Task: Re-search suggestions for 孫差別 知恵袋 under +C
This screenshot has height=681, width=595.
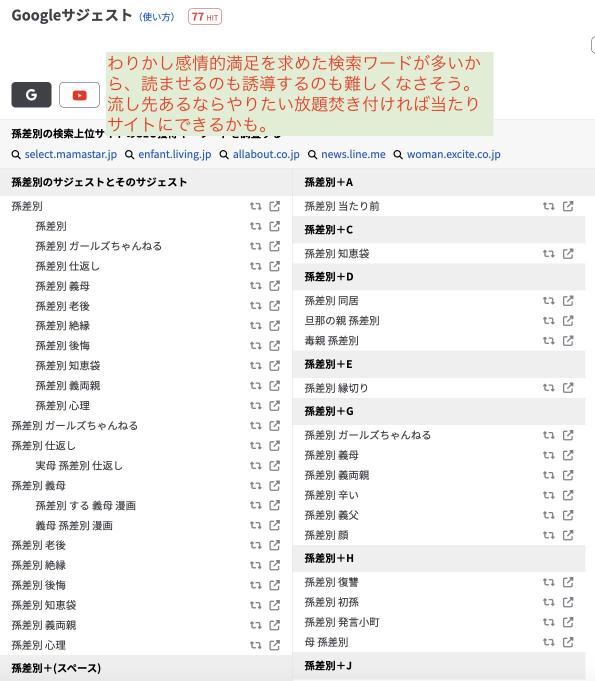Action: 549,254
